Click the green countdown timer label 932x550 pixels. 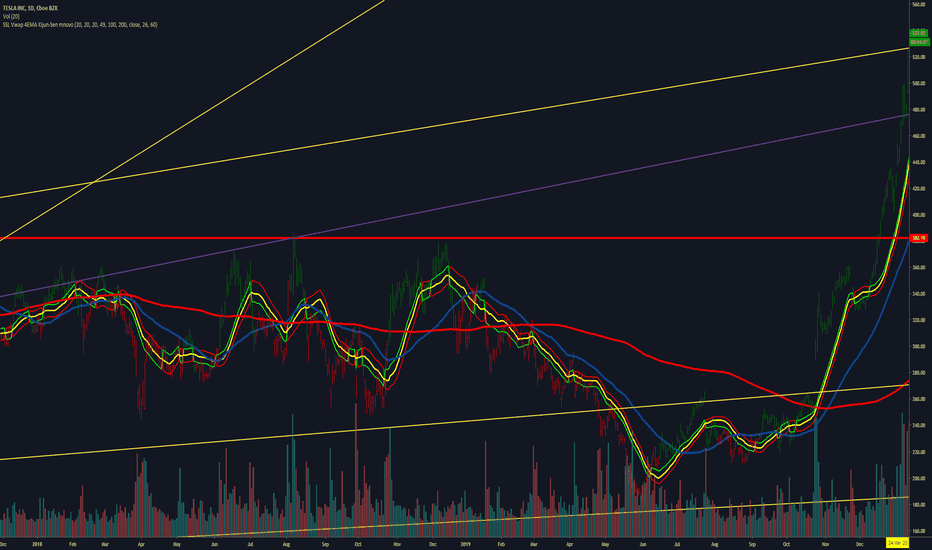pyautogui.click(x=919, y=42)
